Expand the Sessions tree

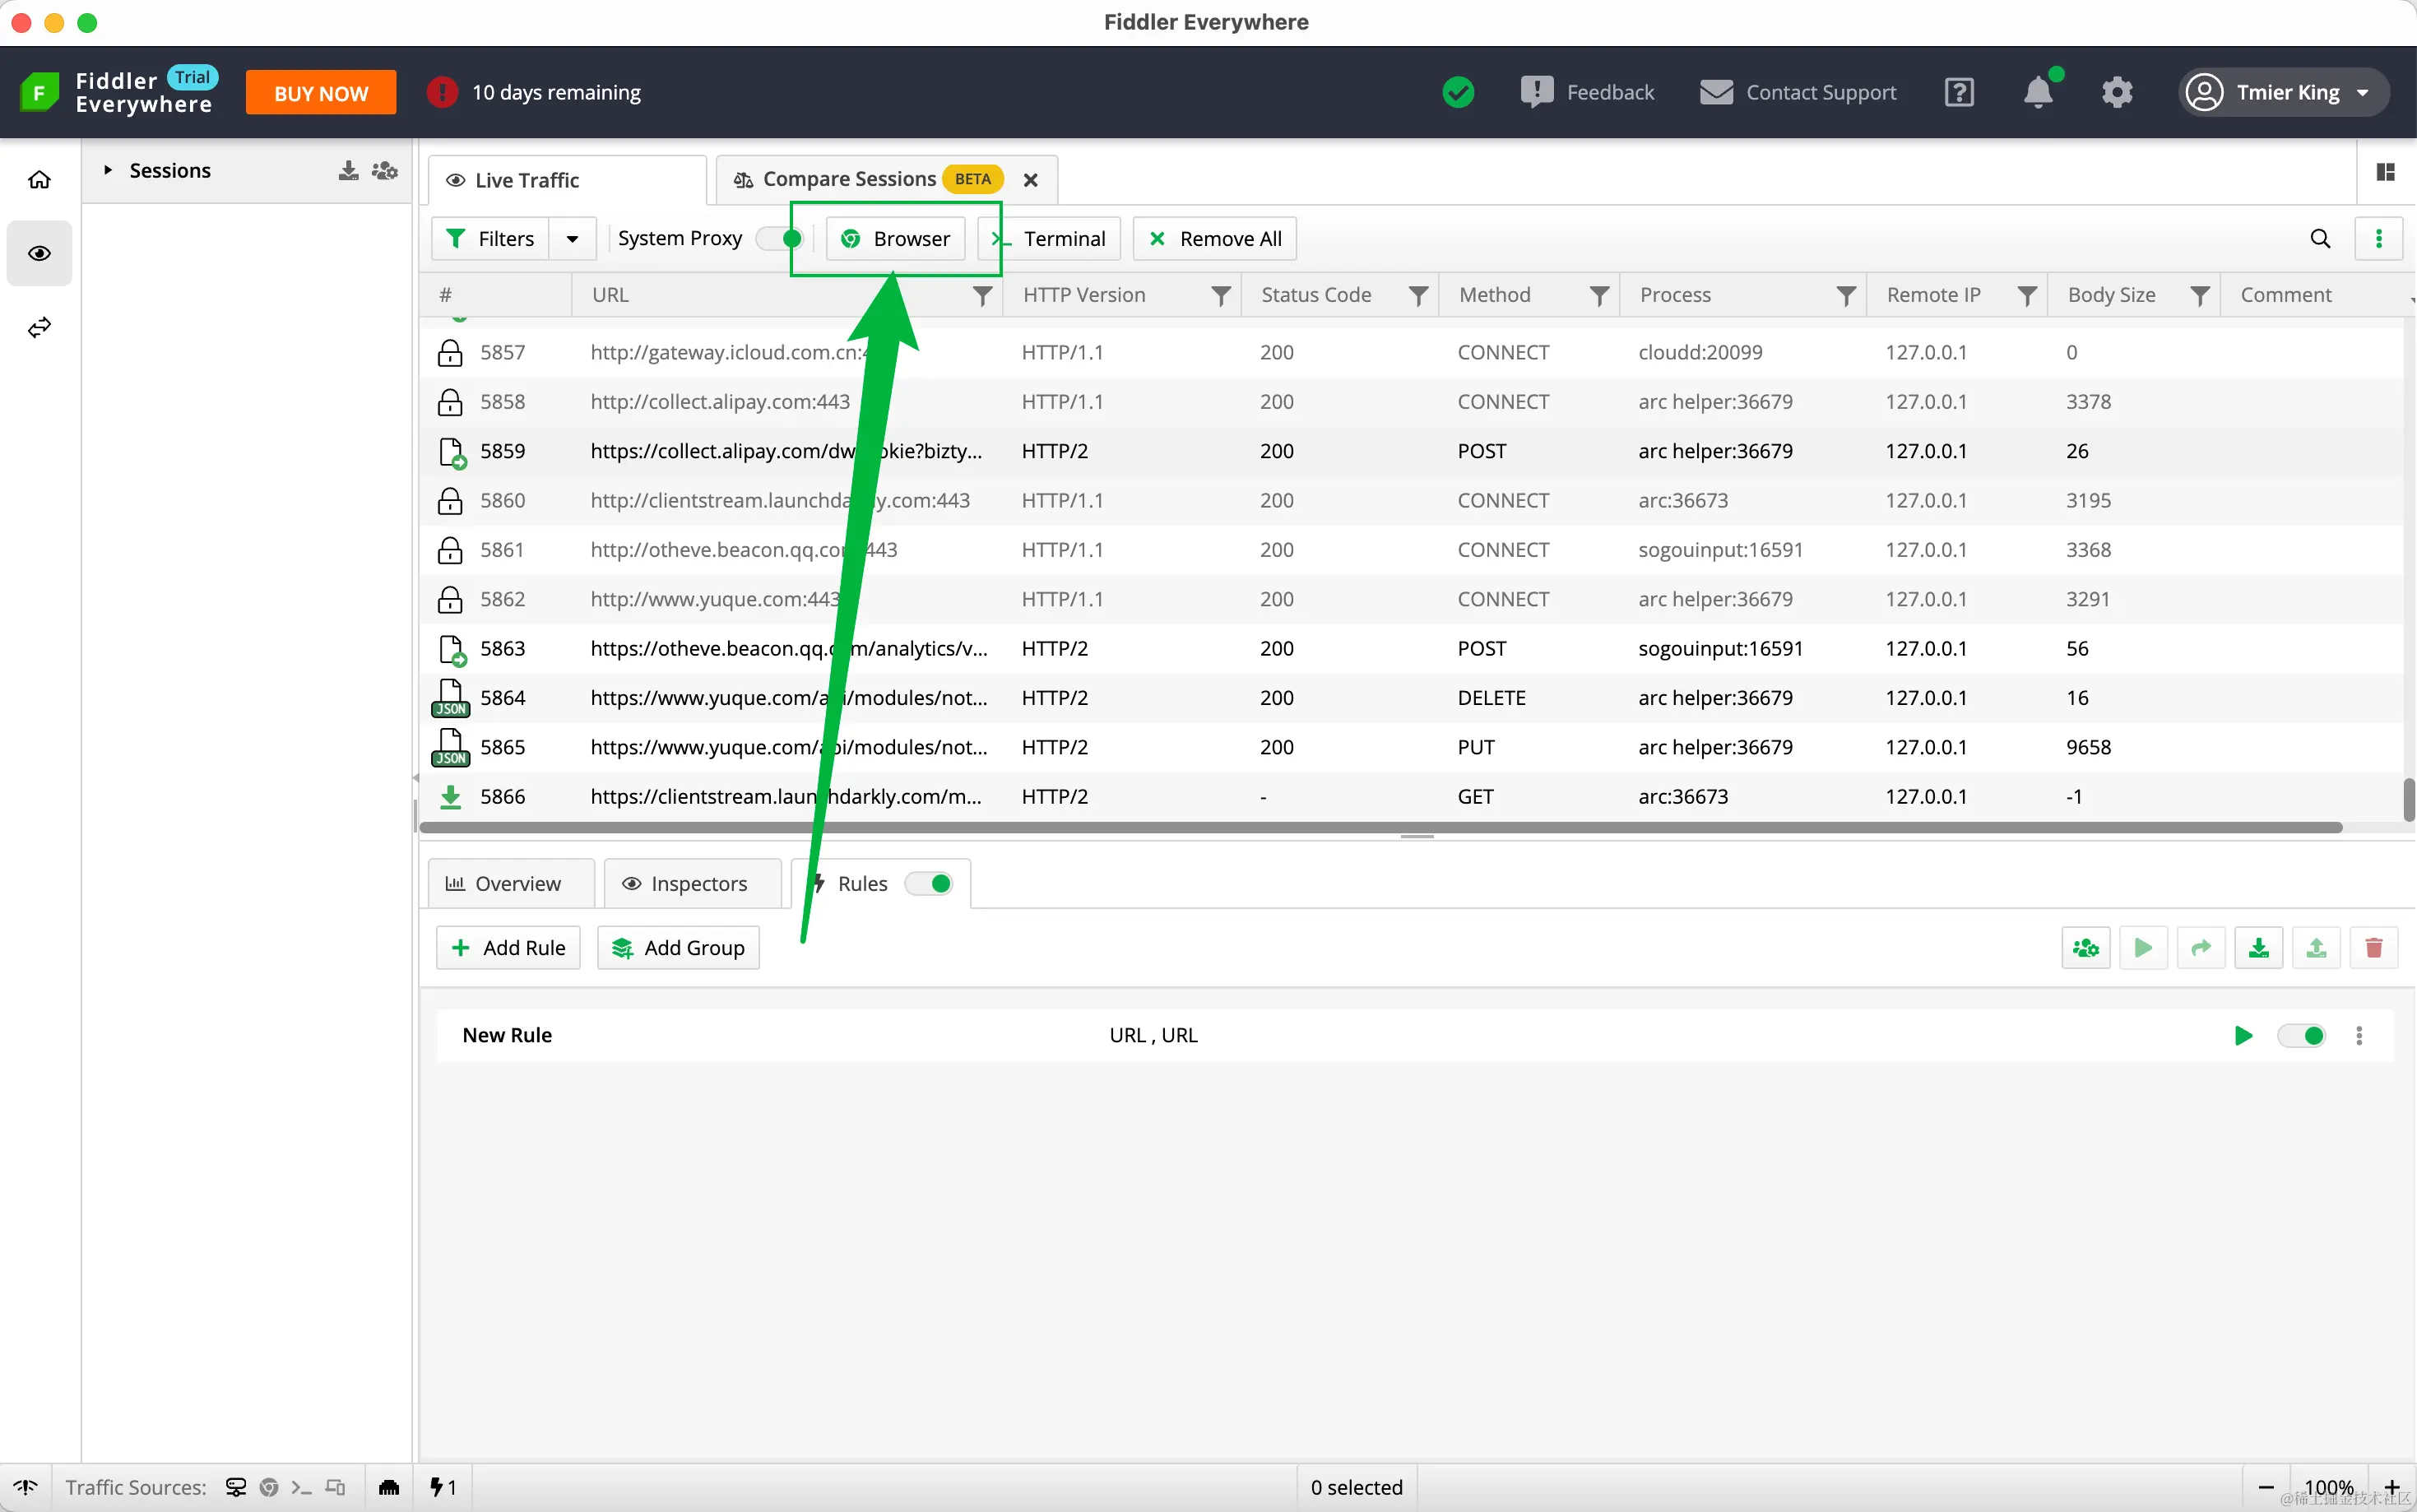click(x=108, y=170)
